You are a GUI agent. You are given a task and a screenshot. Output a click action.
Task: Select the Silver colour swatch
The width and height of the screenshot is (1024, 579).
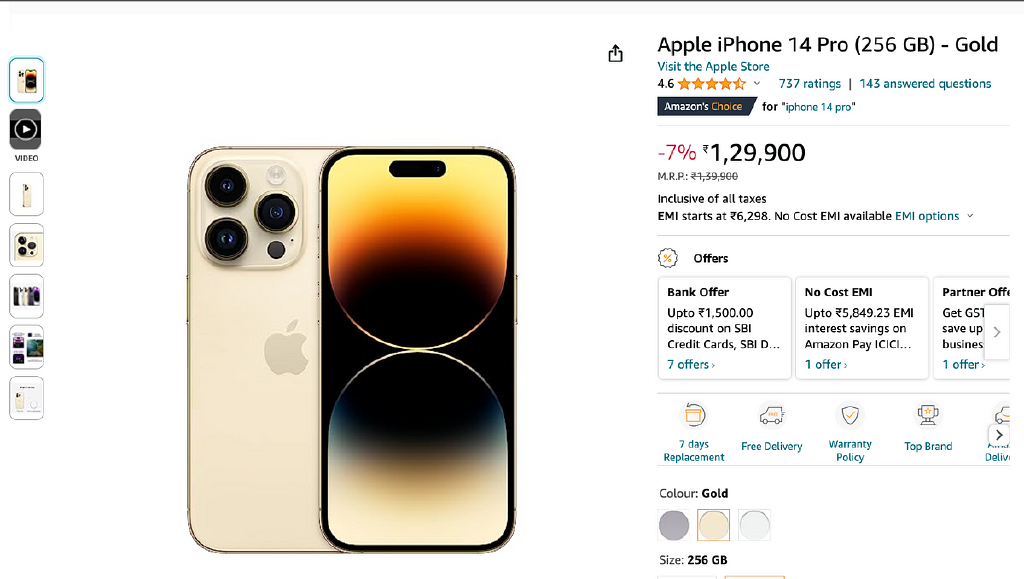(754, 525)
